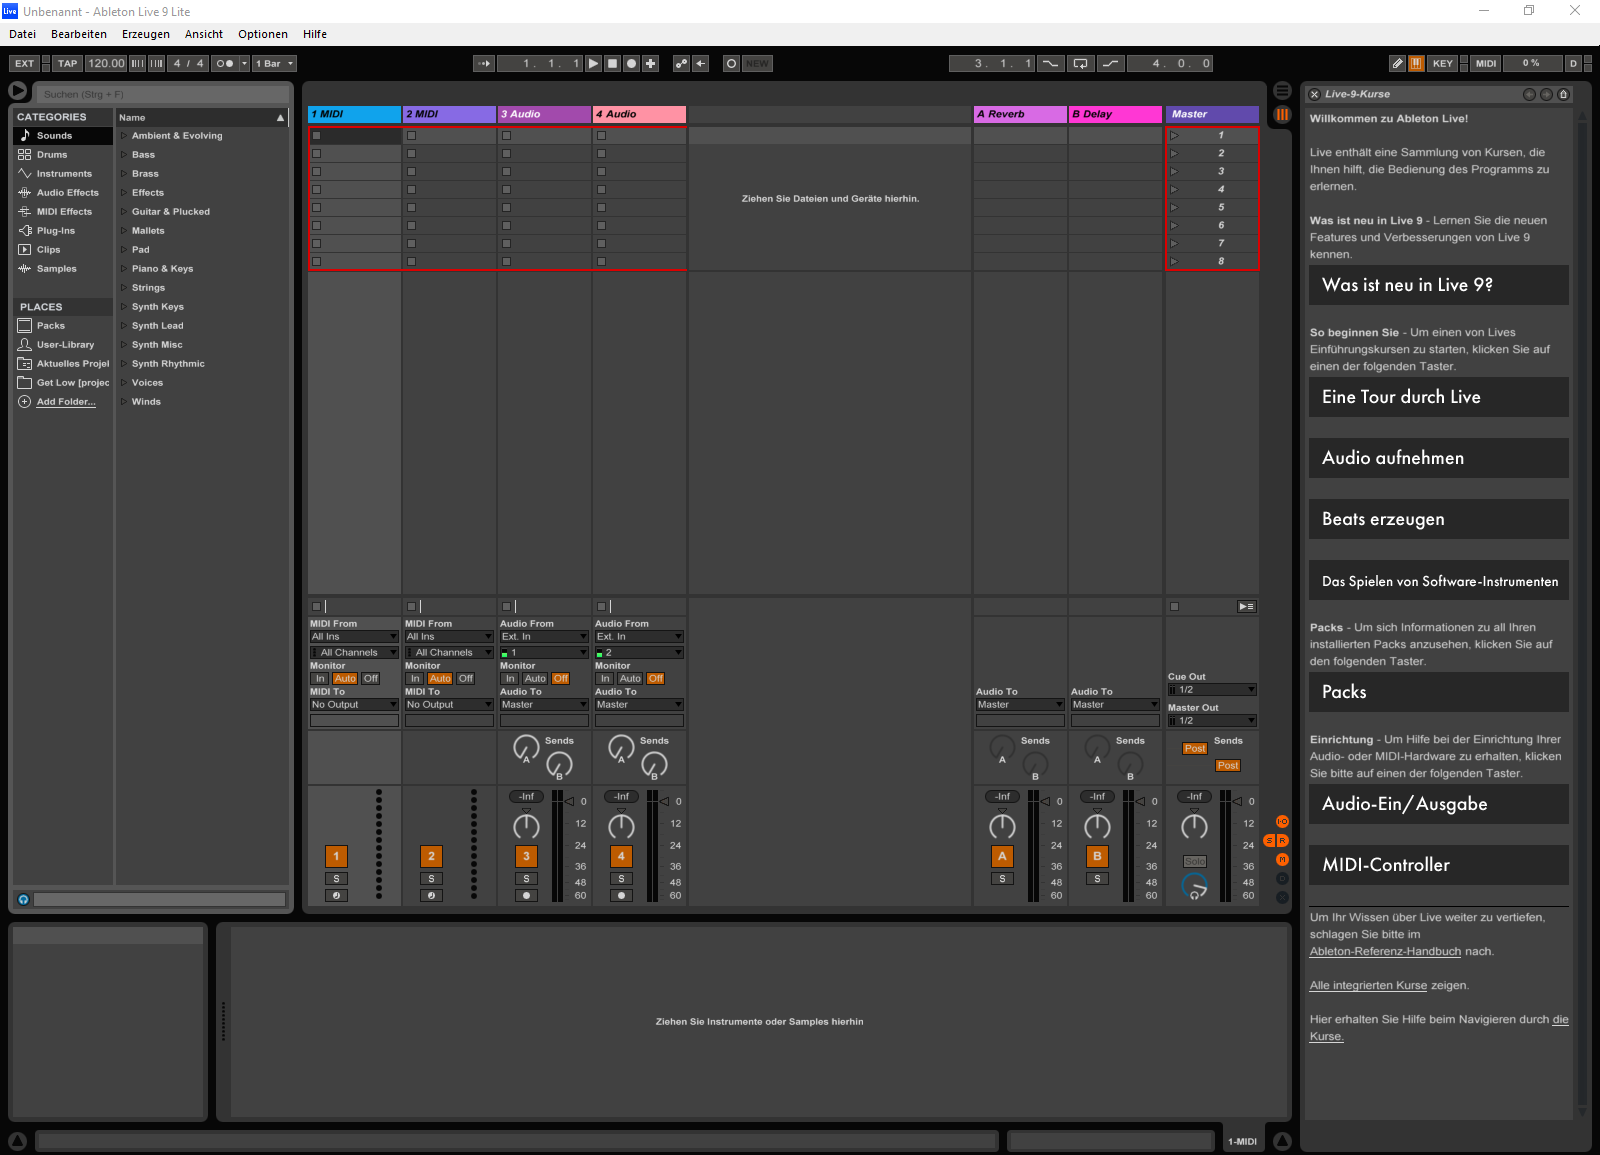The width and height of the screenshot is (1600, 1155).
Task: Arm track 4 record button
Action: pos(621,896)
